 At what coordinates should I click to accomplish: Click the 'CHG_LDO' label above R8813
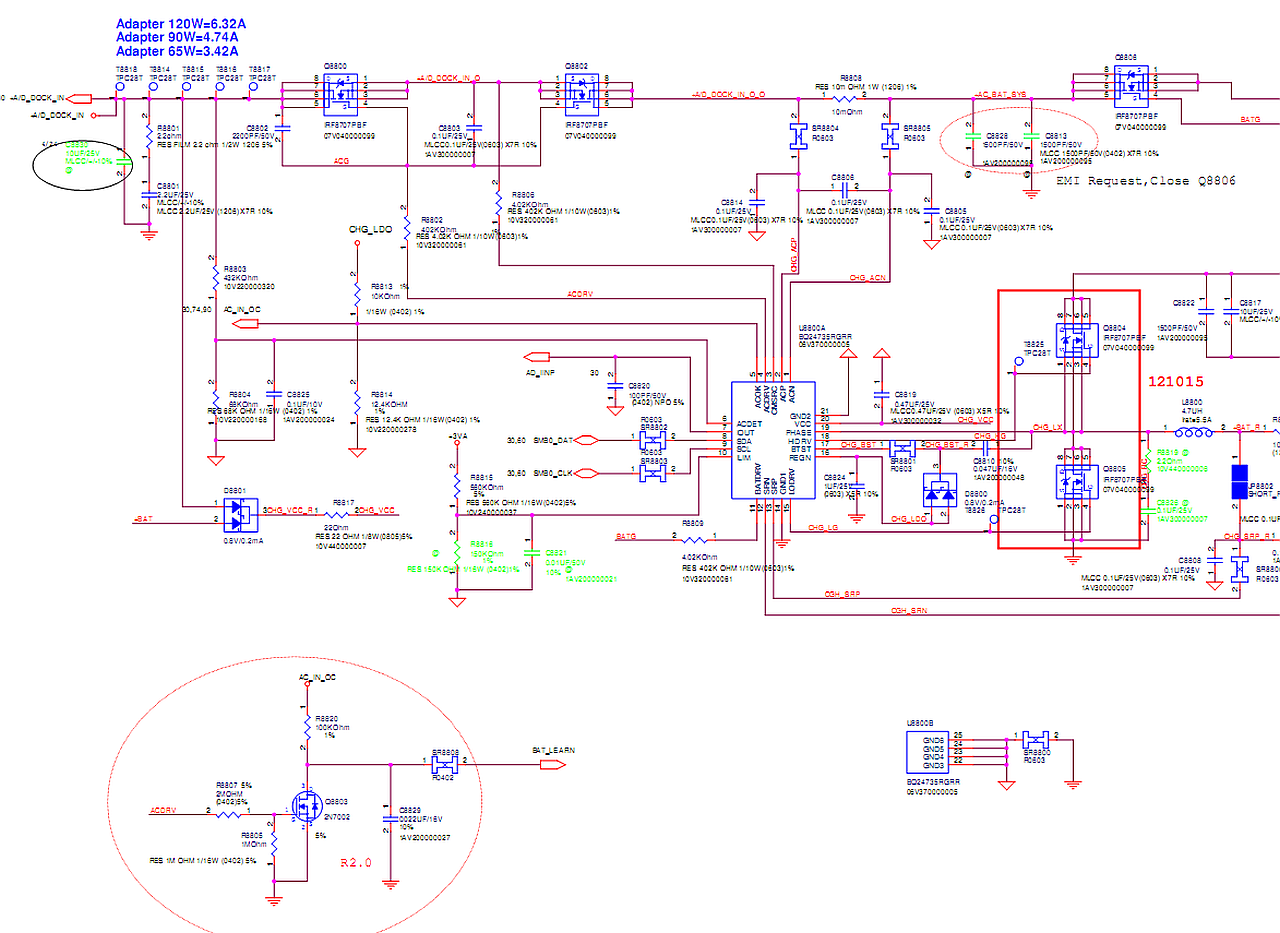click(370, 229)
